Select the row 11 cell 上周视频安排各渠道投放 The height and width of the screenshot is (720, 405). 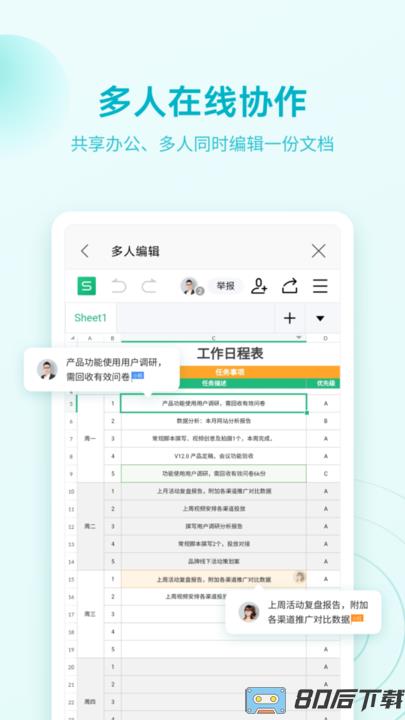(214, 509)
